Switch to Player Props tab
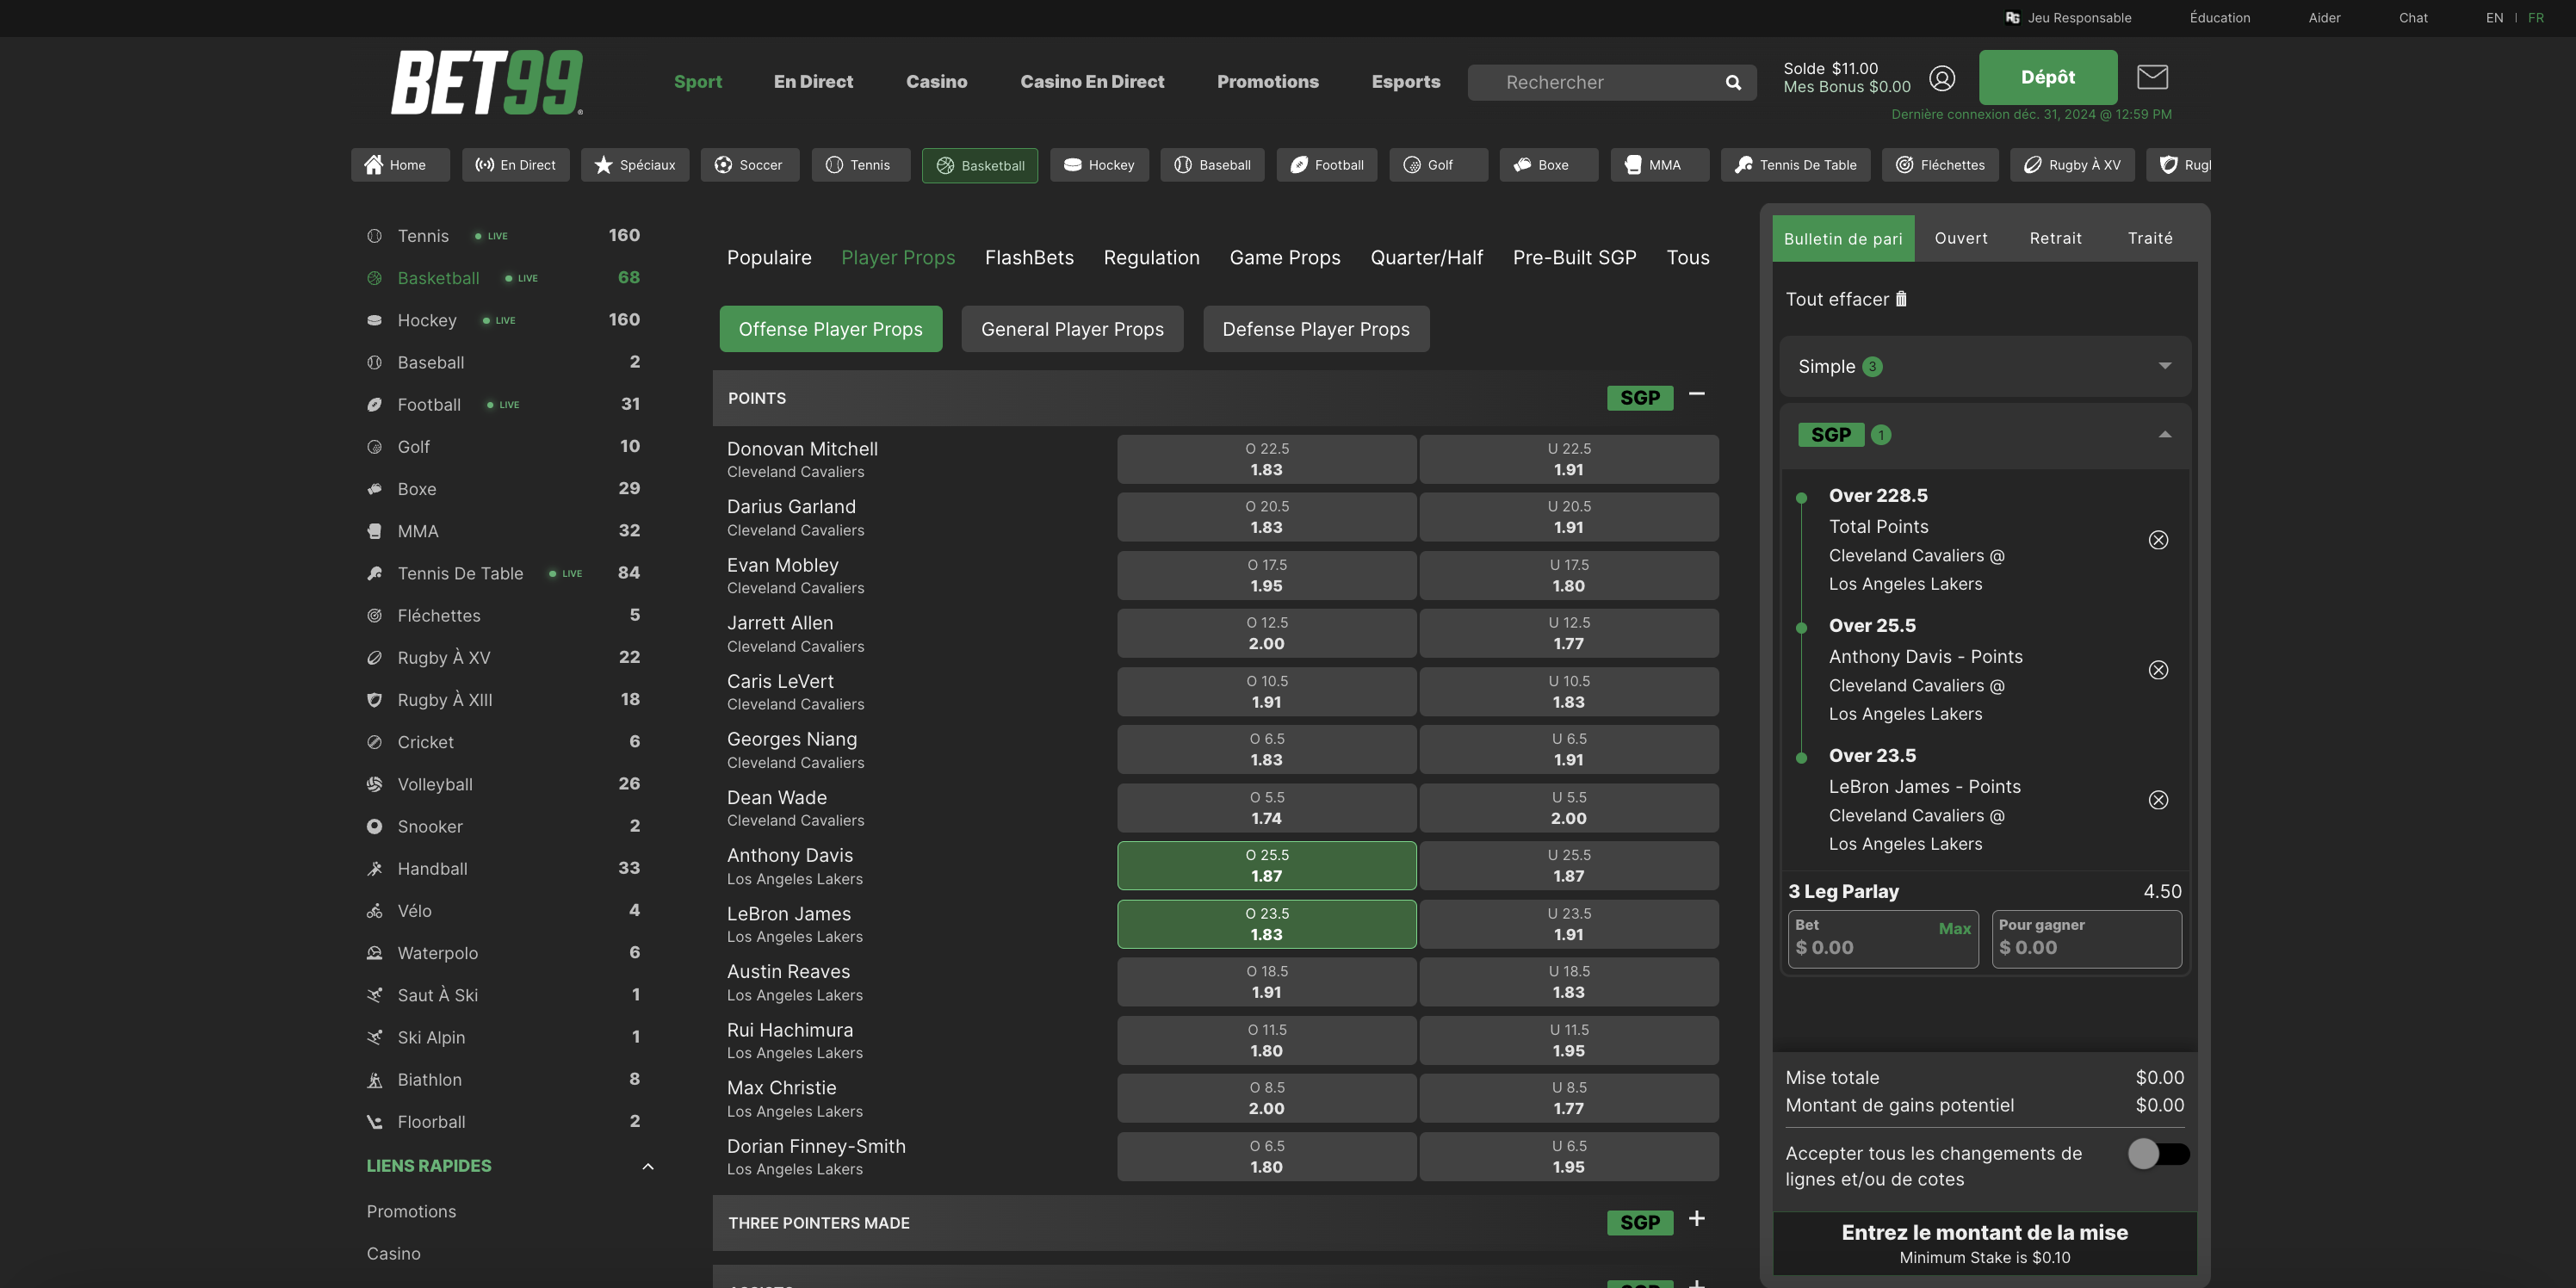Screen dimensions: 2576x1288 pos(898,258)
